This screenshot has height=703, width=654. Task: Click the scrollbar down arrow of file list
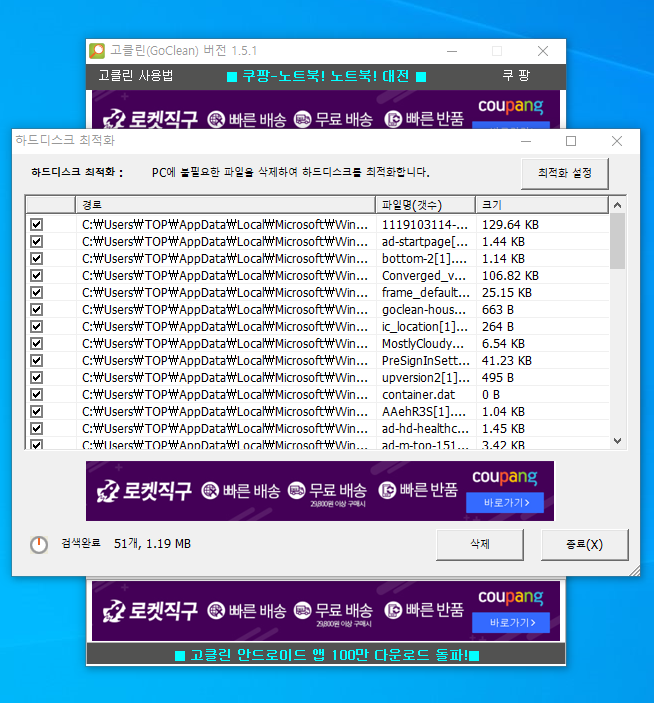tap(617, 441)
